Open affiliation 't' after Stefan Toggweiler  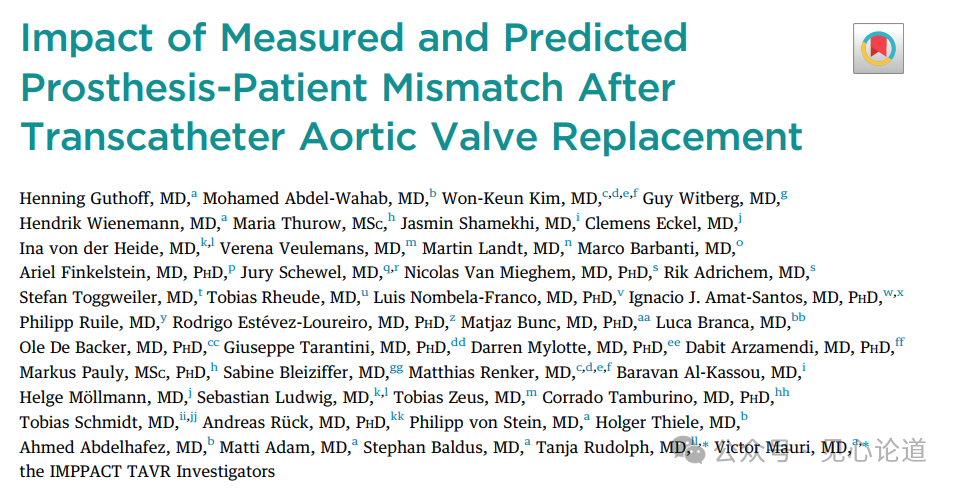pos(201,293)
